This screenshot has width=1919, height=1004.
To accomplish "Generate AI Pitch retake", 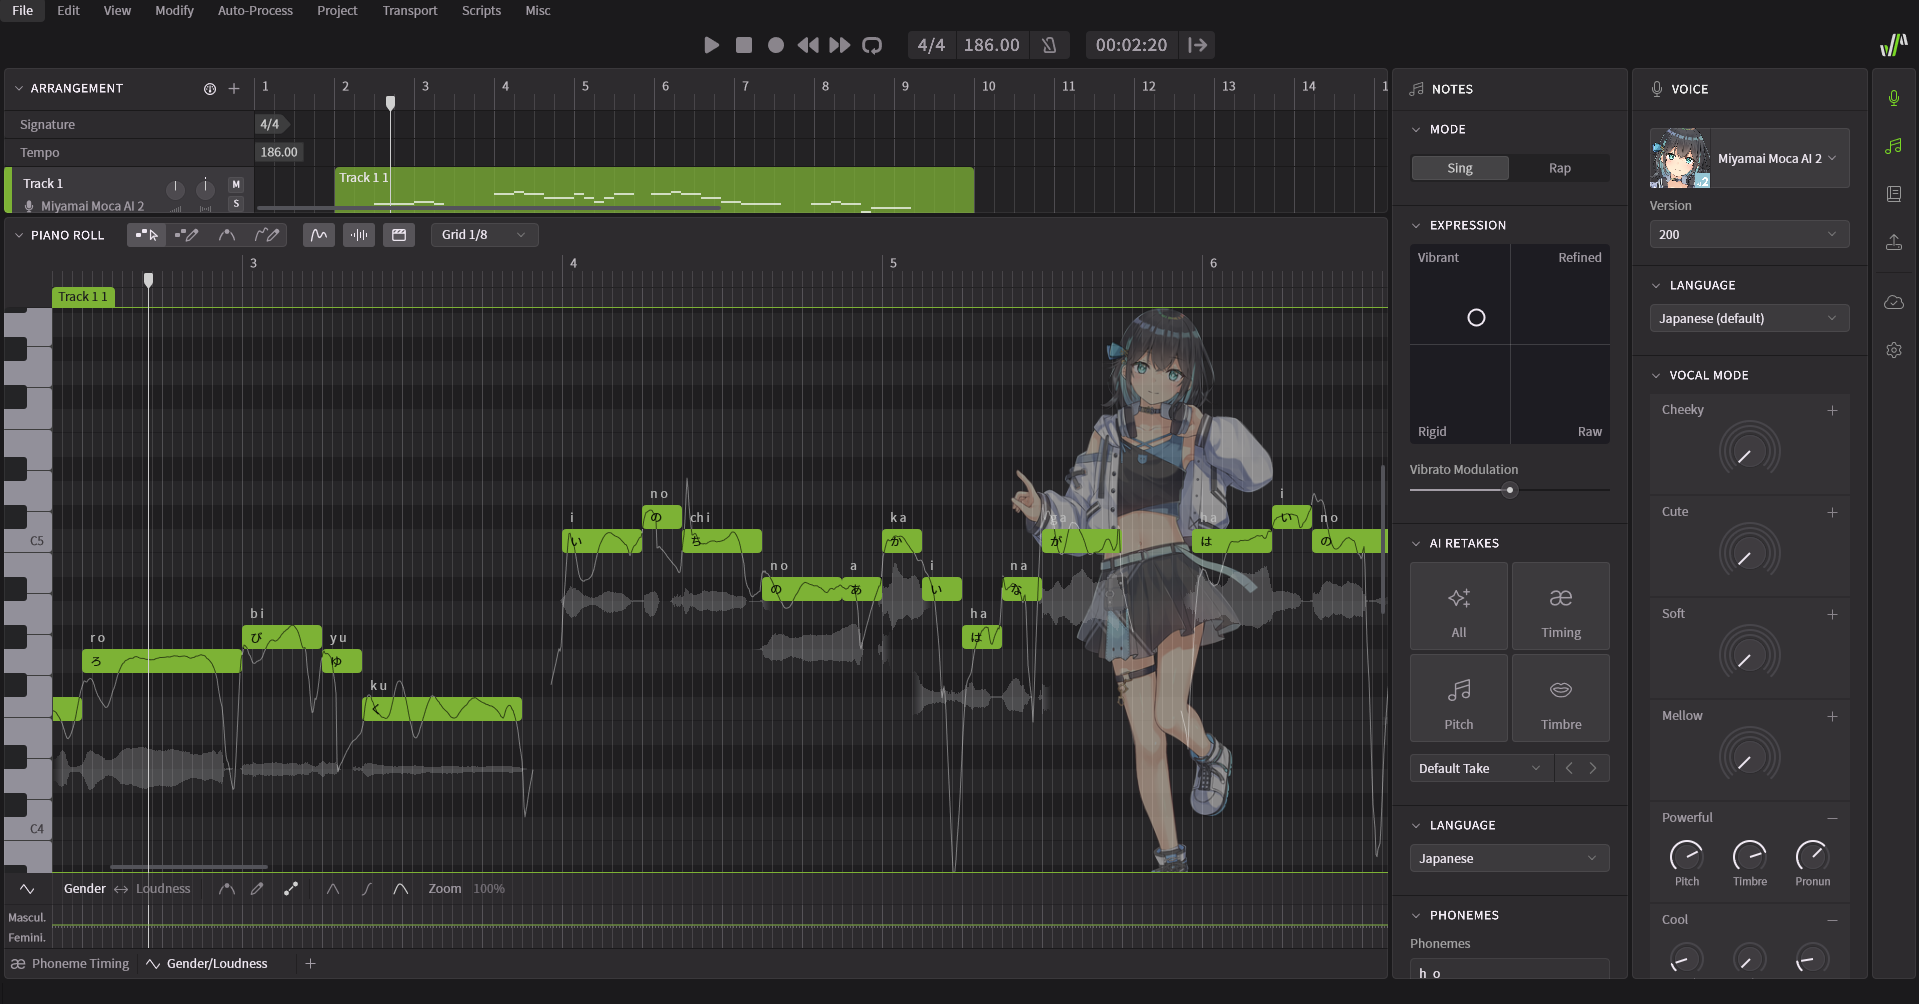I will click(x=1459, y=698).
